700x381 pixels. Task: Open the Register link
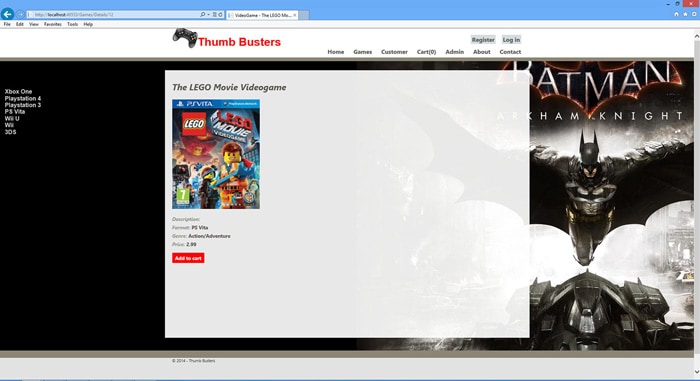[x=483, y=40]
